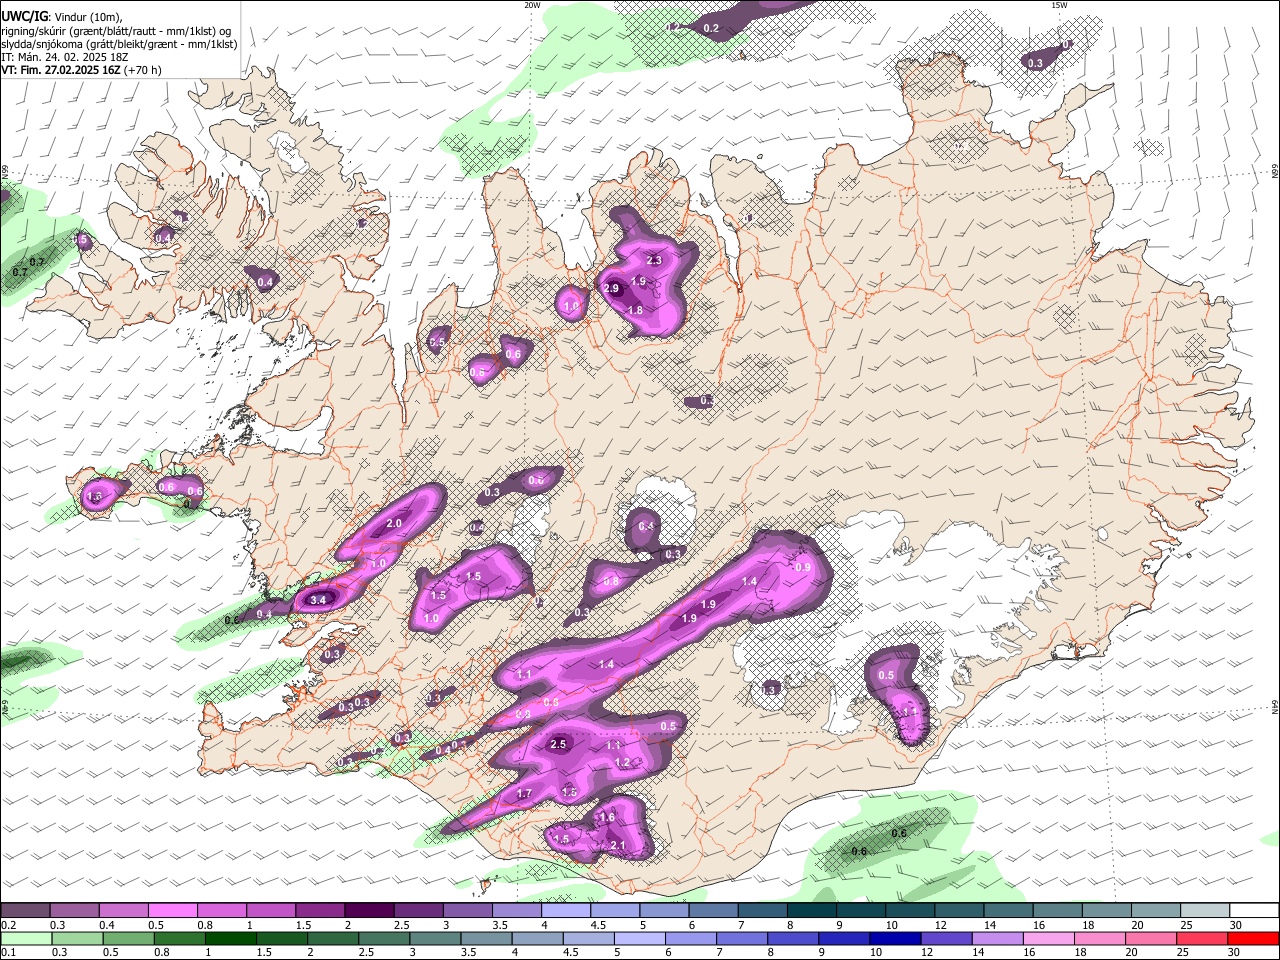1280x960 pixels.
Task: Click the 2.9 snowfall value in north Iceland
Action: click(612, 289)
